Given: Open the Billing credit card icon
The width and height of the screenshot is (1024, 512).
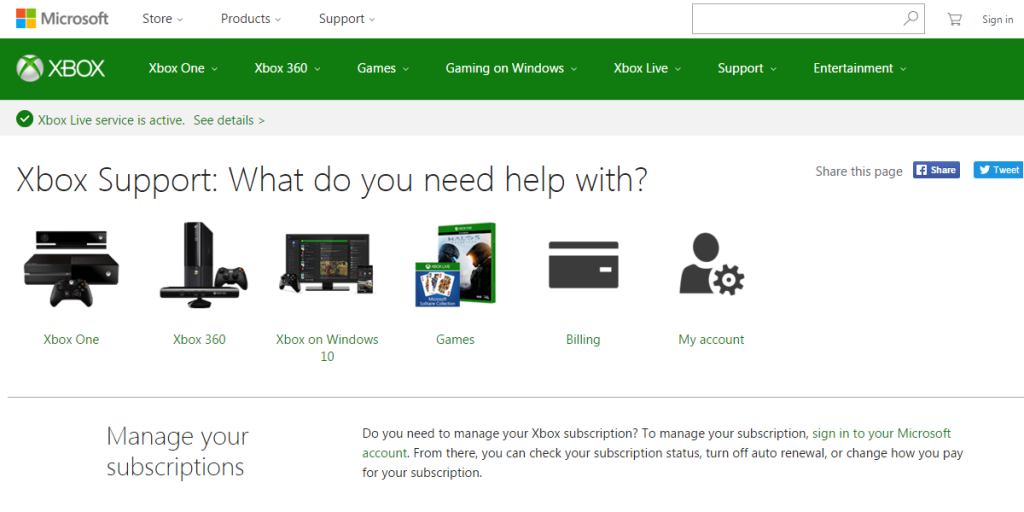Looking at the screenshot, I should point(583,266).
